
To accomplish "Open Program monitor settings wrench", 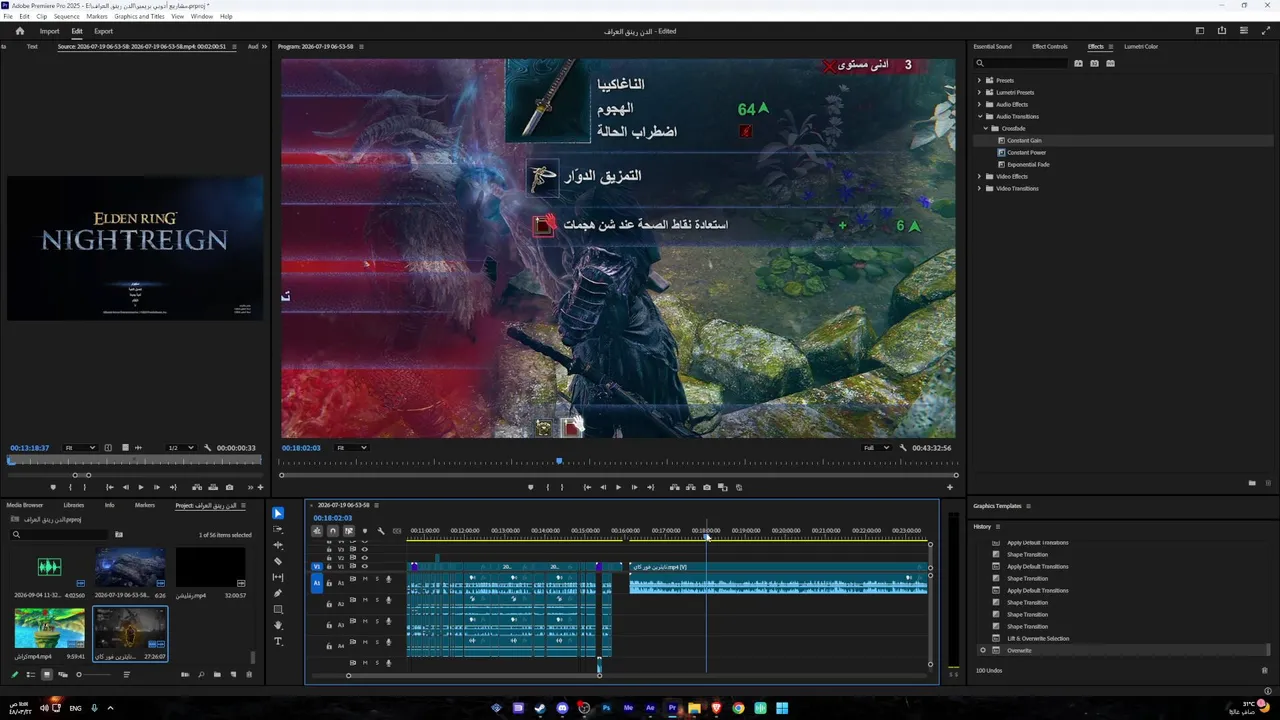I will coord(903,448).
